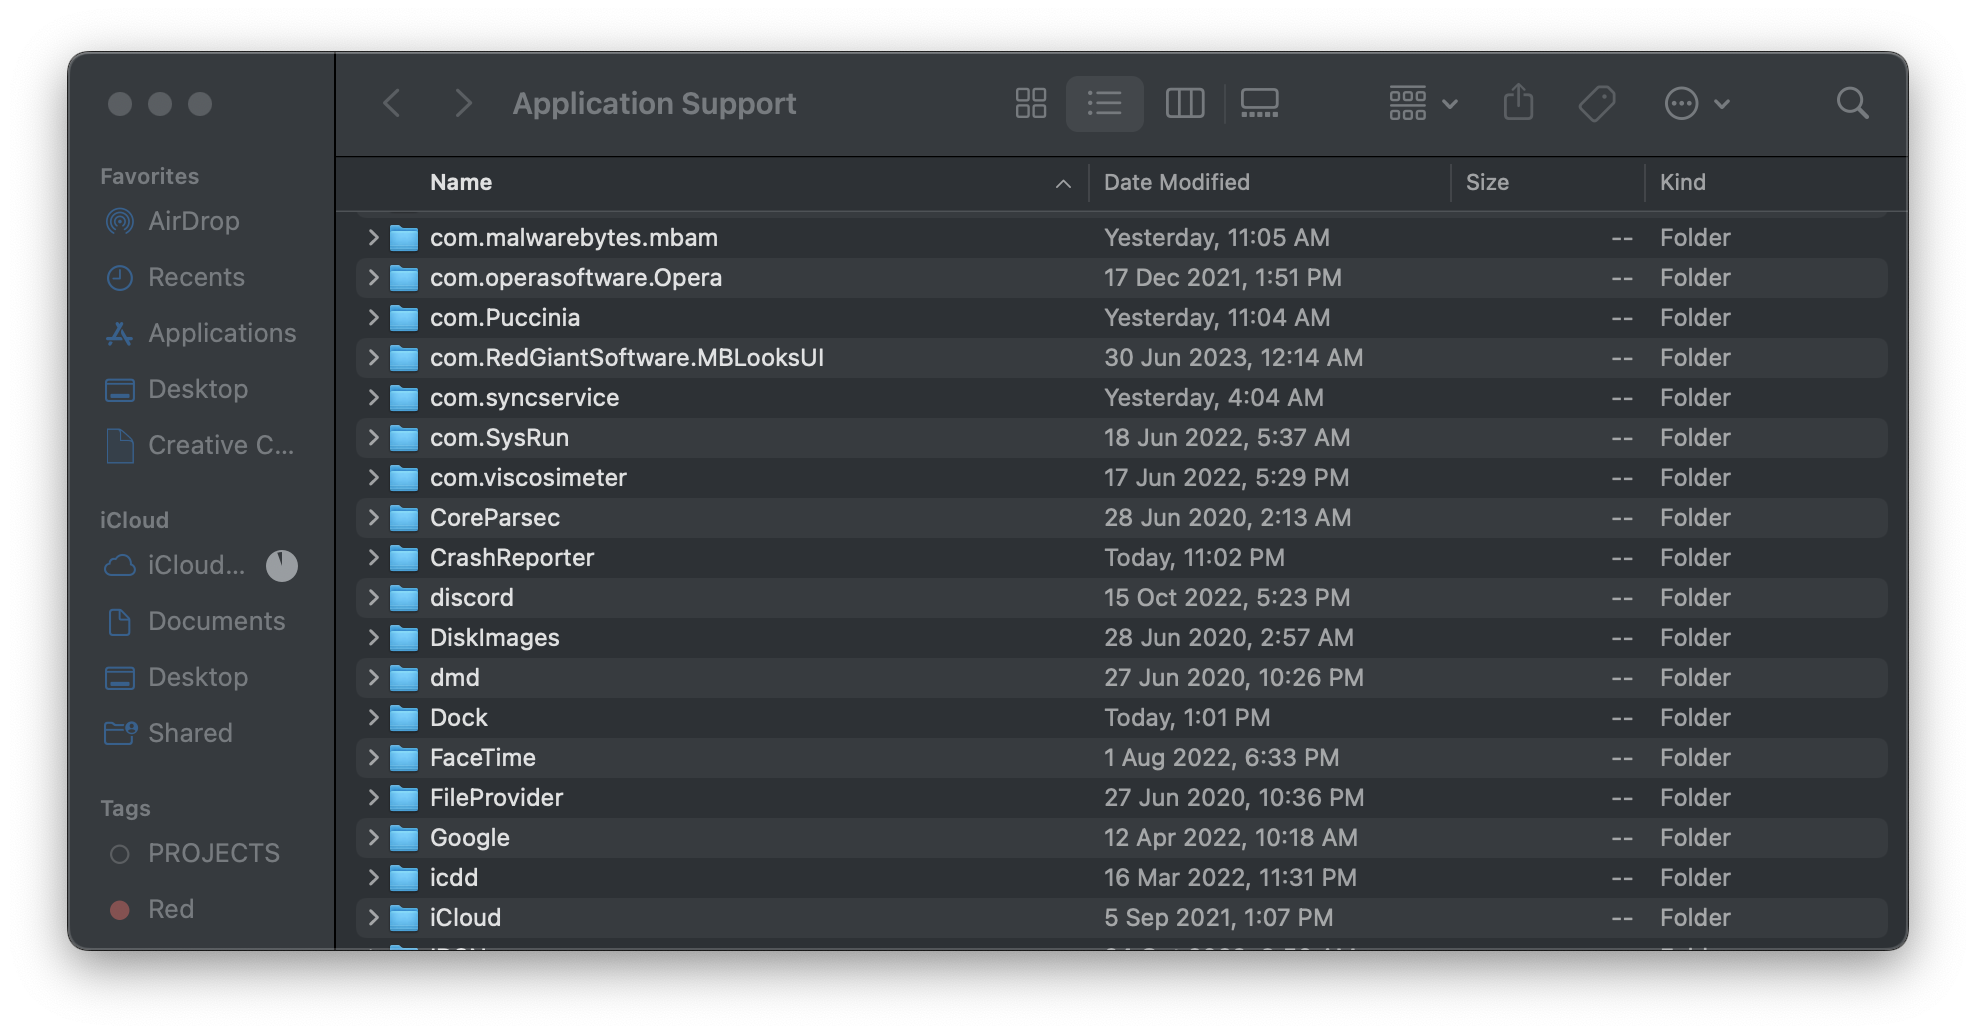
Task: Open the Group By dropdown
Action: (1422, 103)
